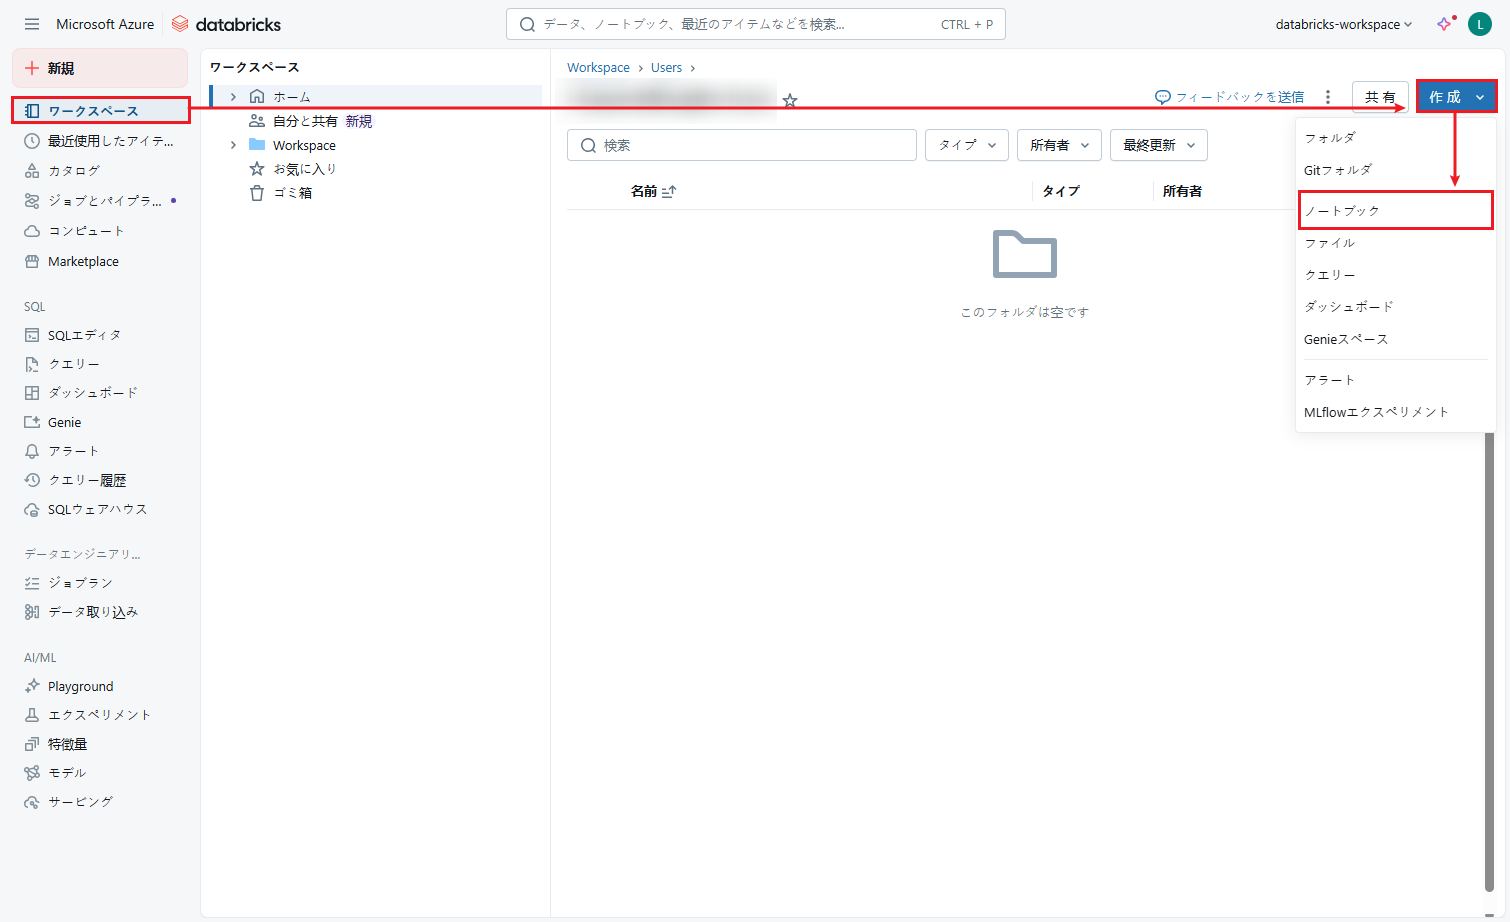Click the Microsoft Azure label
Screen dimensions: 1510x922
(105, 24)
